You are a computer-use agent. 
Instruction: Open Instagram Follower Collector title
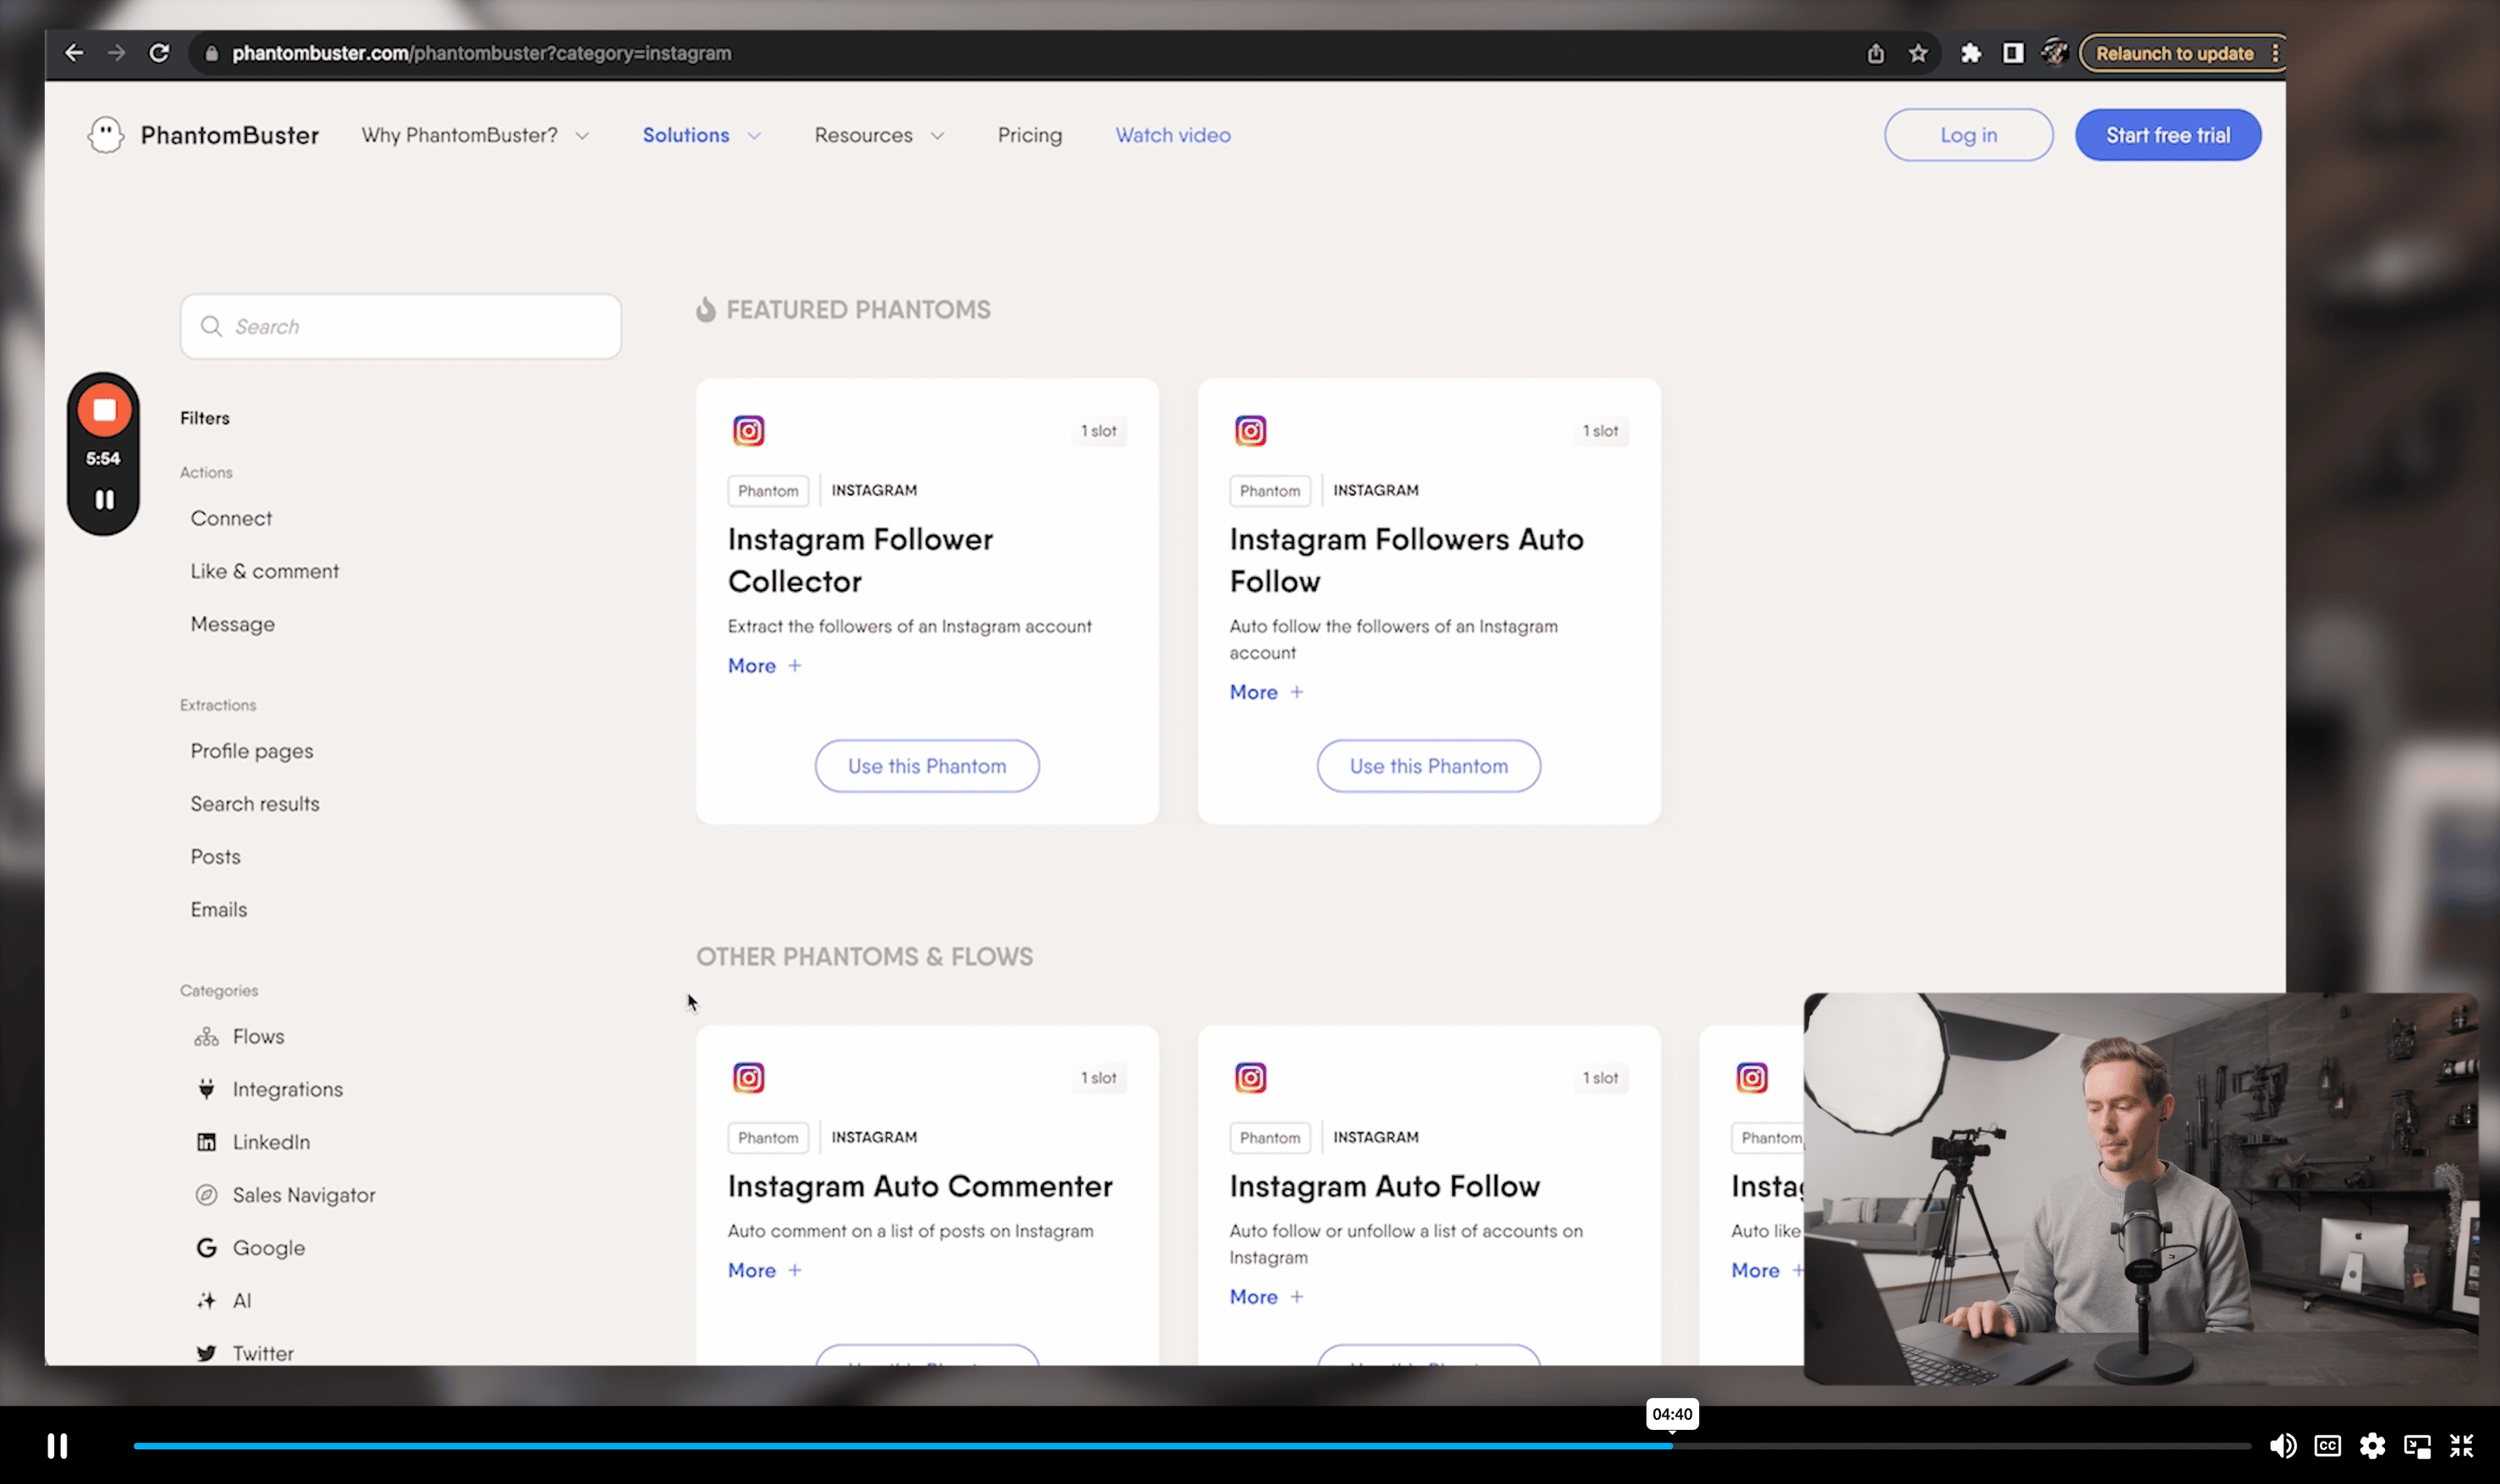[860, 560]
